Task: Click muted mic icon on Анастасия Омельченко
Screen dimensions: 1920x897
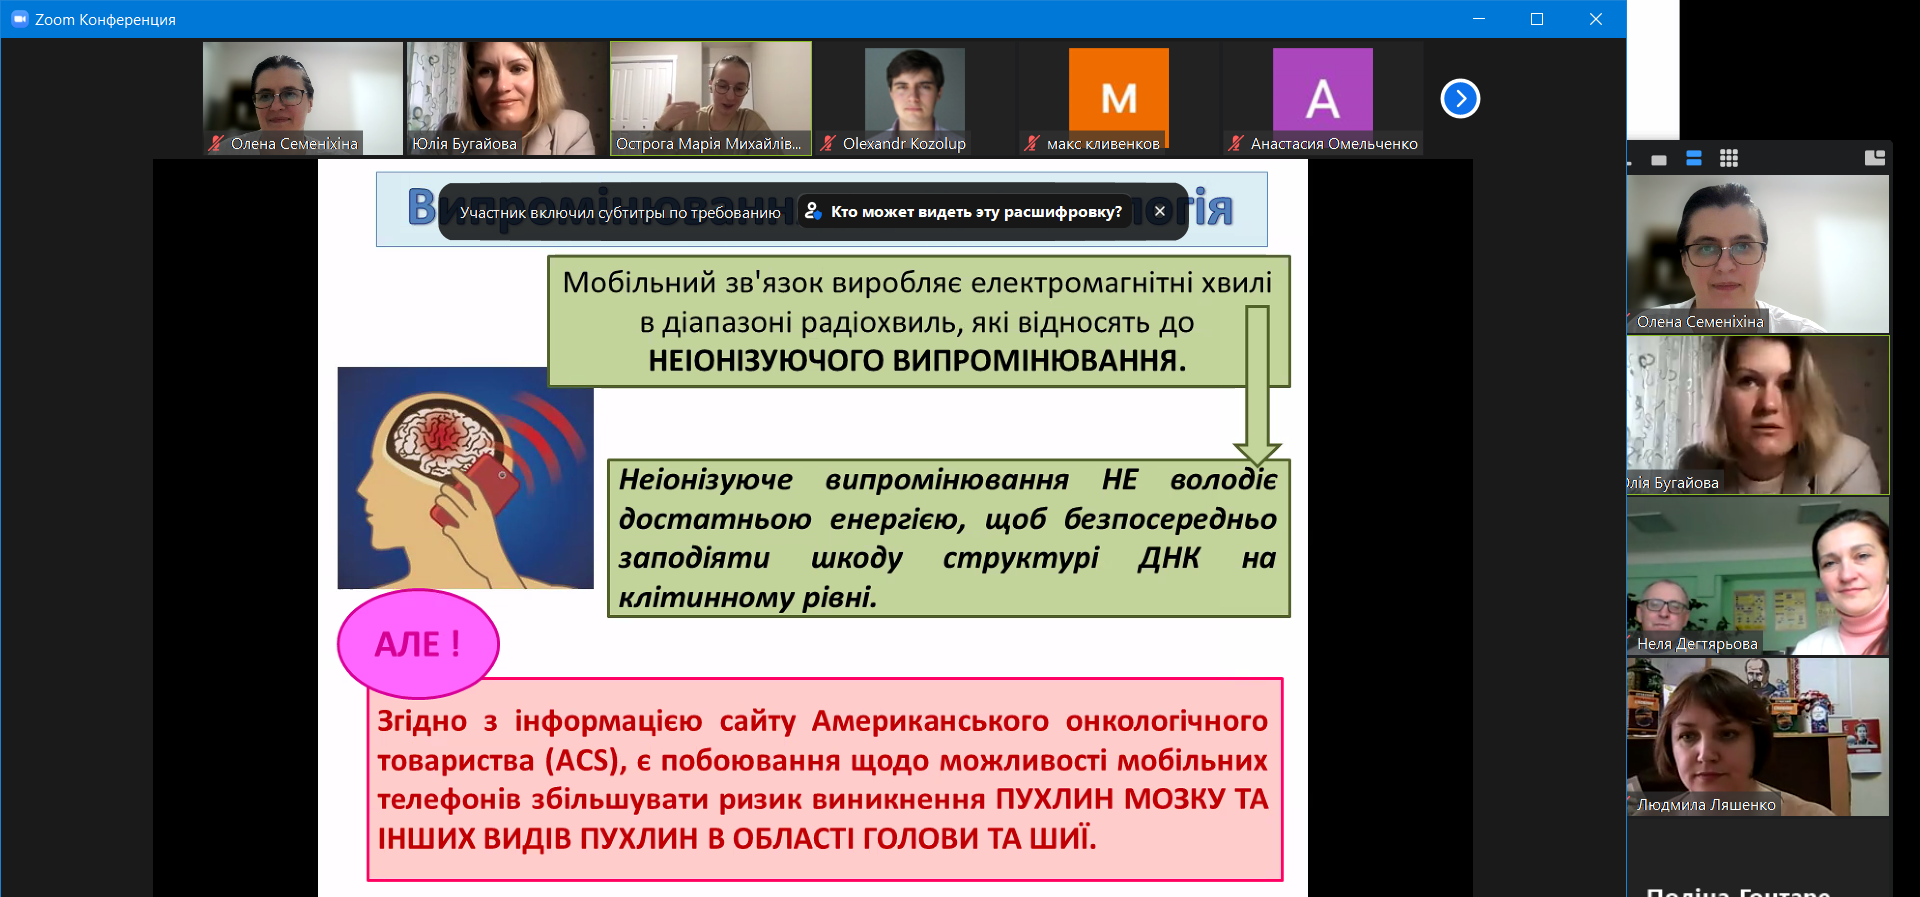Action: click(1236, 143)
